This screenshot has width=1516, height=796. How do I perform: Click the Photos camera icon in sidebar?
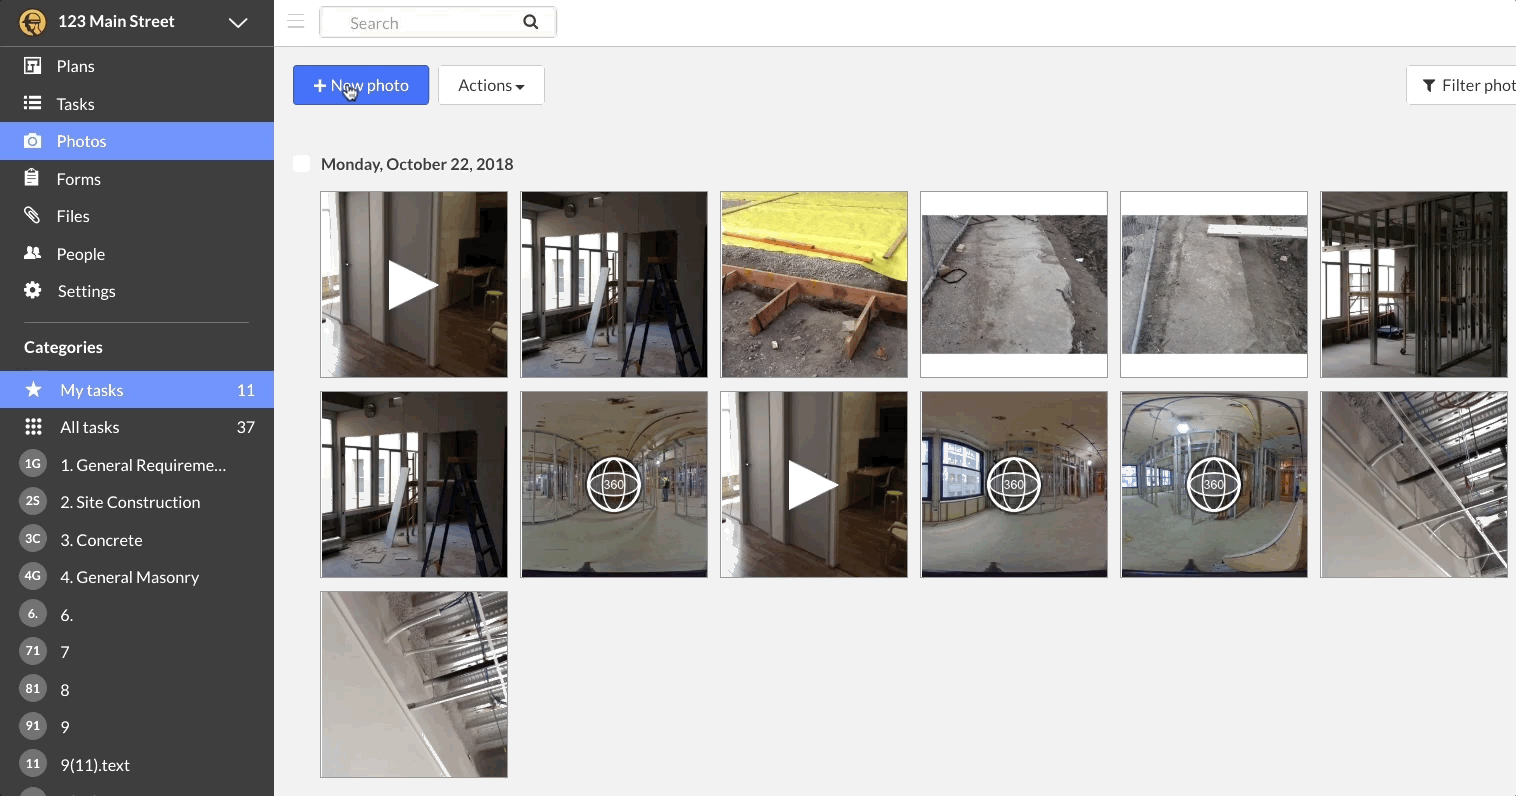(33, 141)
